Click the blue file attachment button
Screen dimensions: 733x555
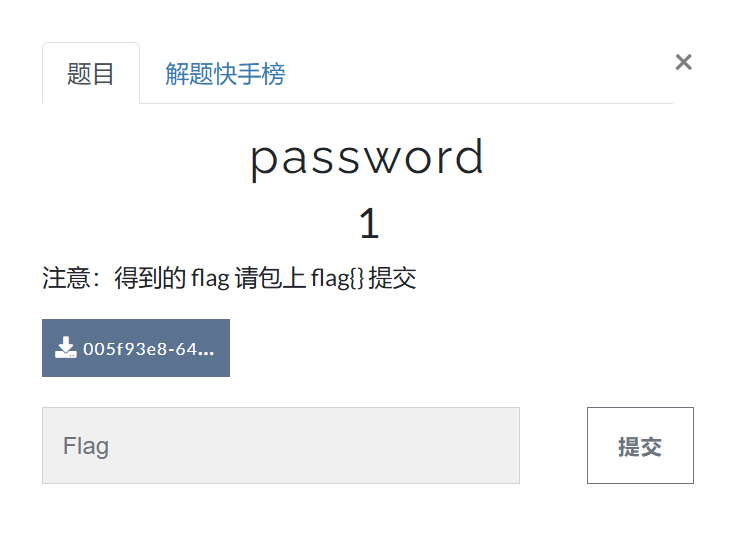click(x=136, y=348)
